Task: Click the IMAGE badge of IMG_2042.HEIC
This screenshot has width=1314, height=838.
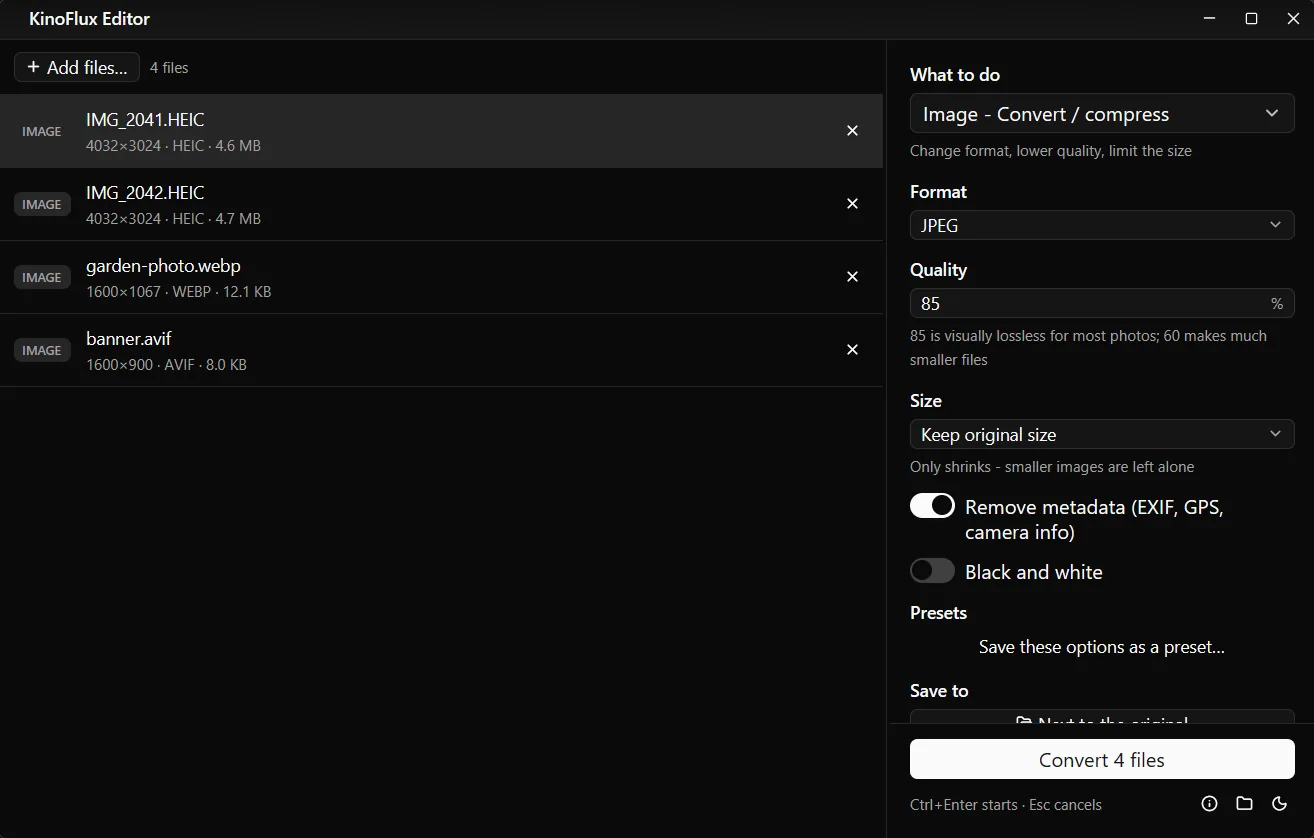Action: pyautogui.click(x=42, y=204)
